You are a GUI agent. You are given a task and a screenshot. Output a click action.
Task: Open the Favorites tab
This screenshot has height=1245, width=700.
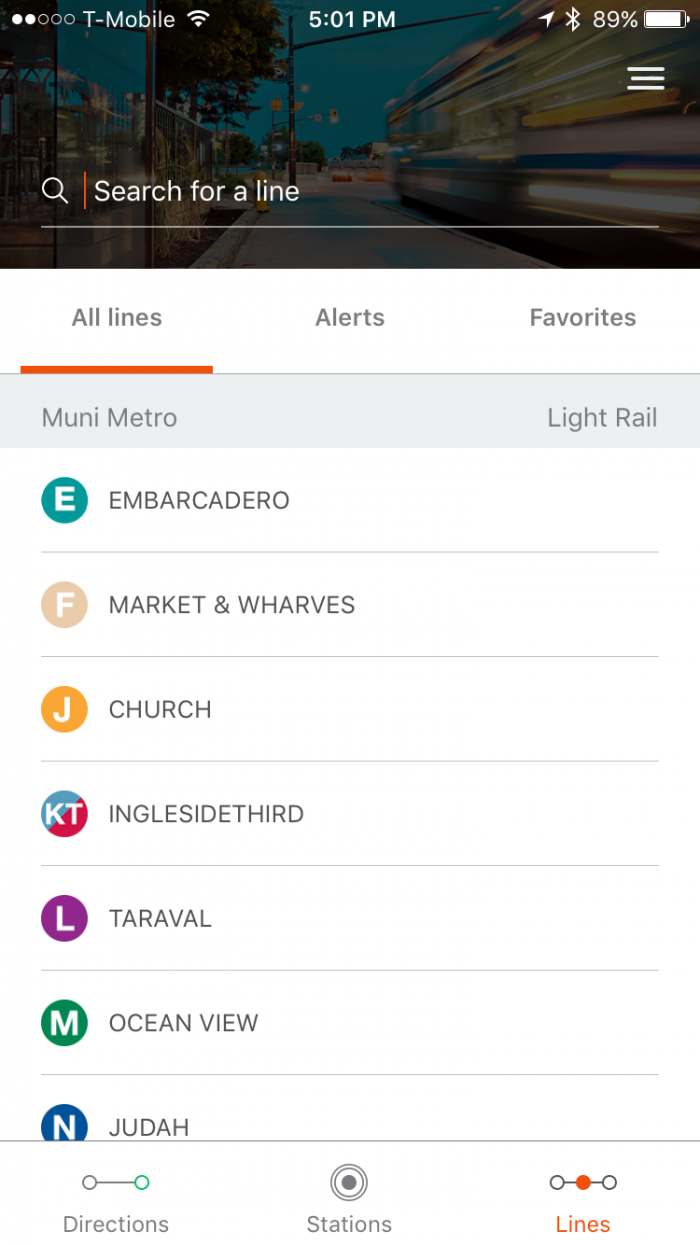583,317
